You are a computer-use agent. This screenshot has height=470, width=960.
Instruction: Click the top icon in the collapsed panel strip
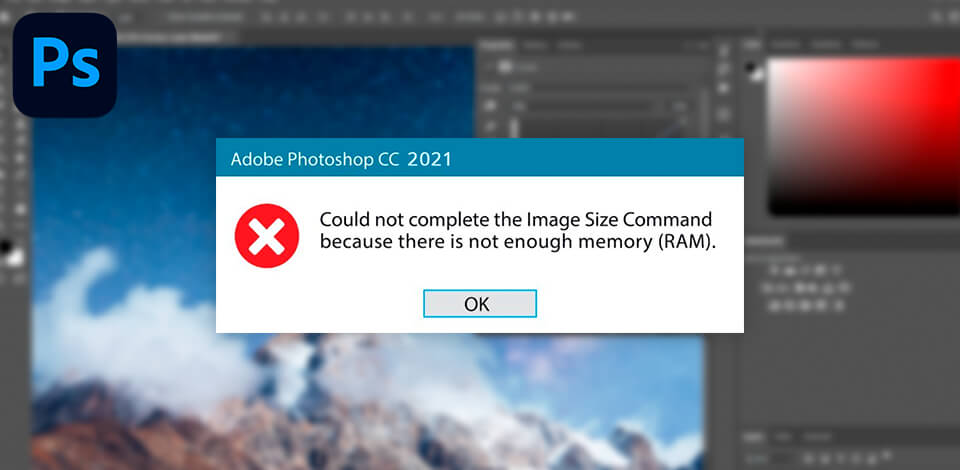[x=723, y=50]
